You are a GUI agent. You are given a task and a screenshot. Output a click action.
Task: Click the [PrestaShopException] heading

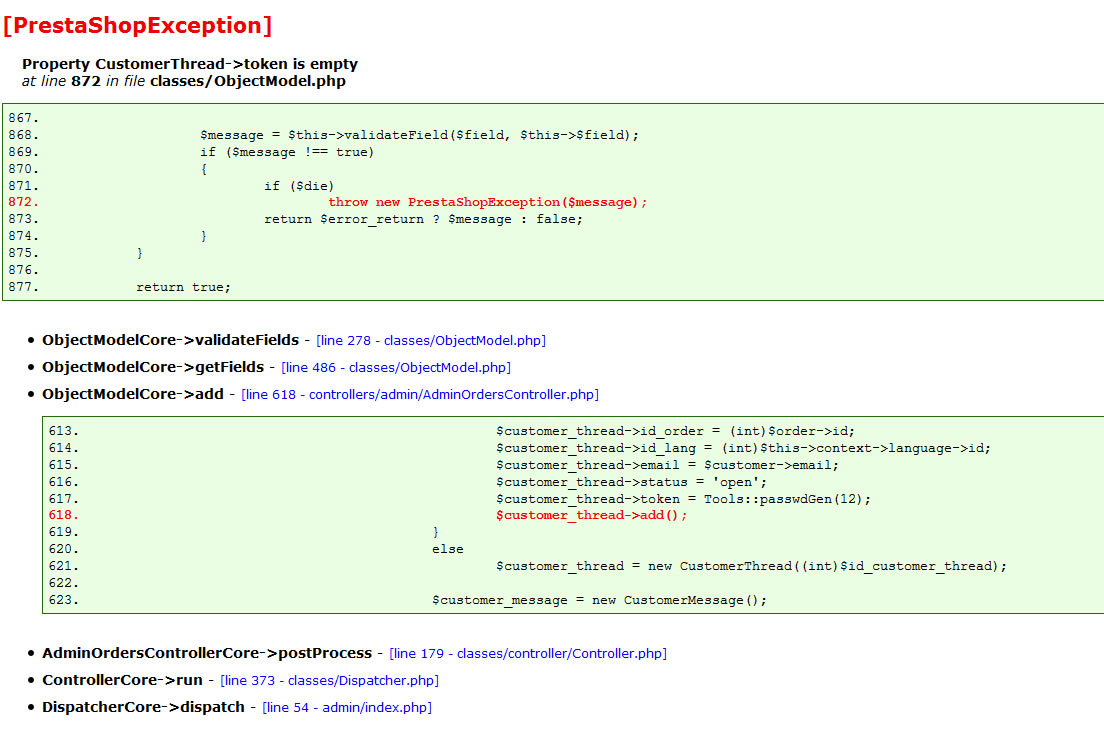(x=137, y=25)
